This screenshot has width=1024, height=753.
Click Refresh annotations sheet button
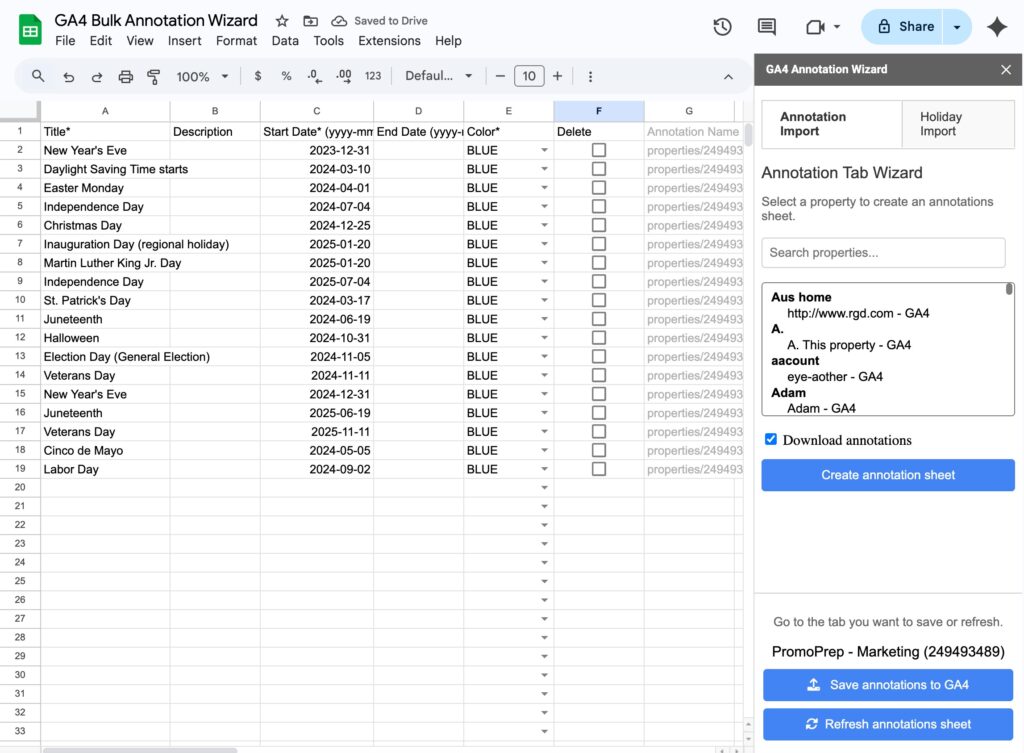point(888,724)
